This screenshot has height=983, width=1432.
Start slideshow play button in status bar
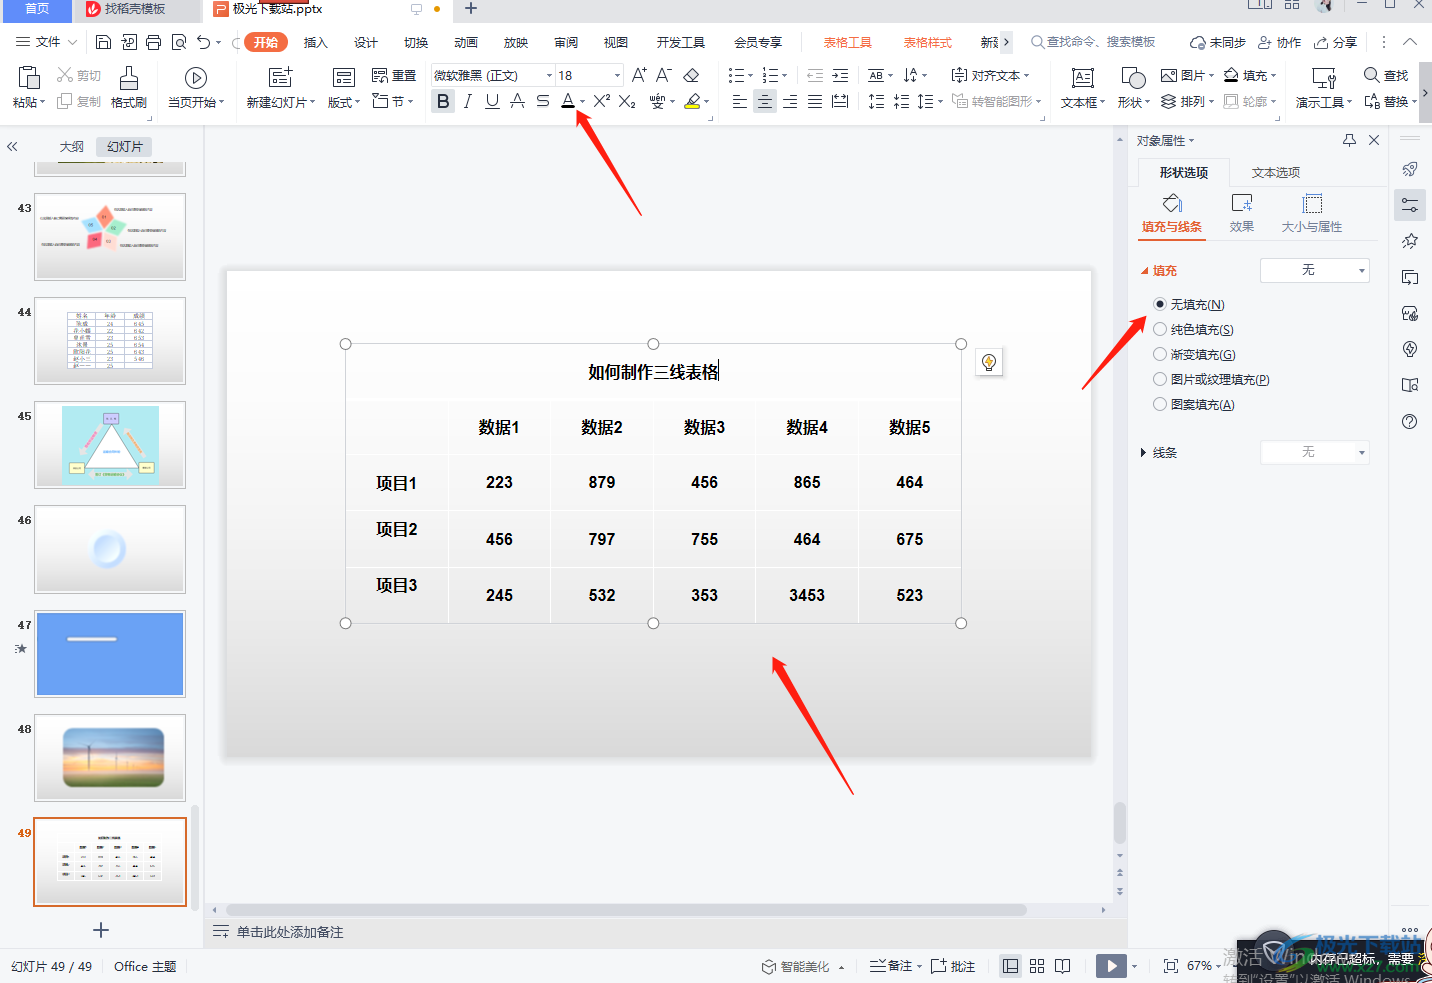click(x=1110, y=966)
